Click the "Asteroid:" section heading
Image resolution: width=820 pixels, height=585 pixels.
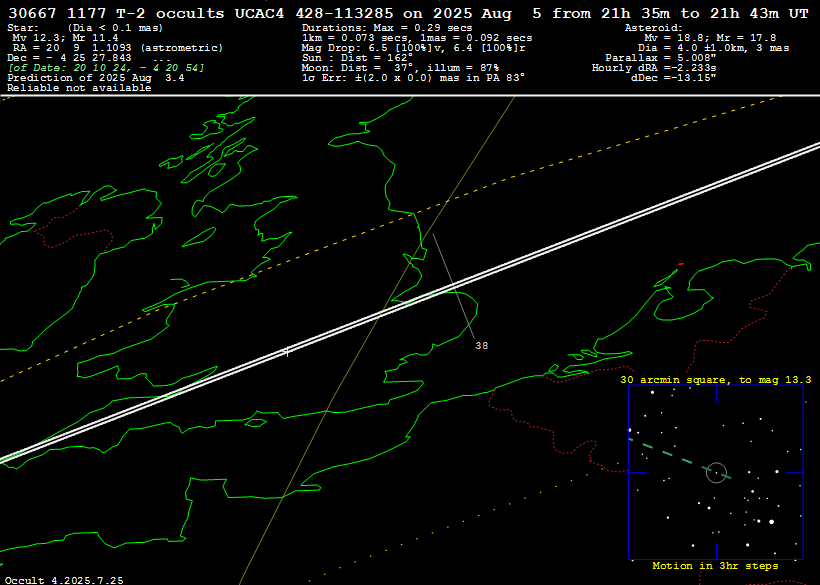[x=653, y=28]
